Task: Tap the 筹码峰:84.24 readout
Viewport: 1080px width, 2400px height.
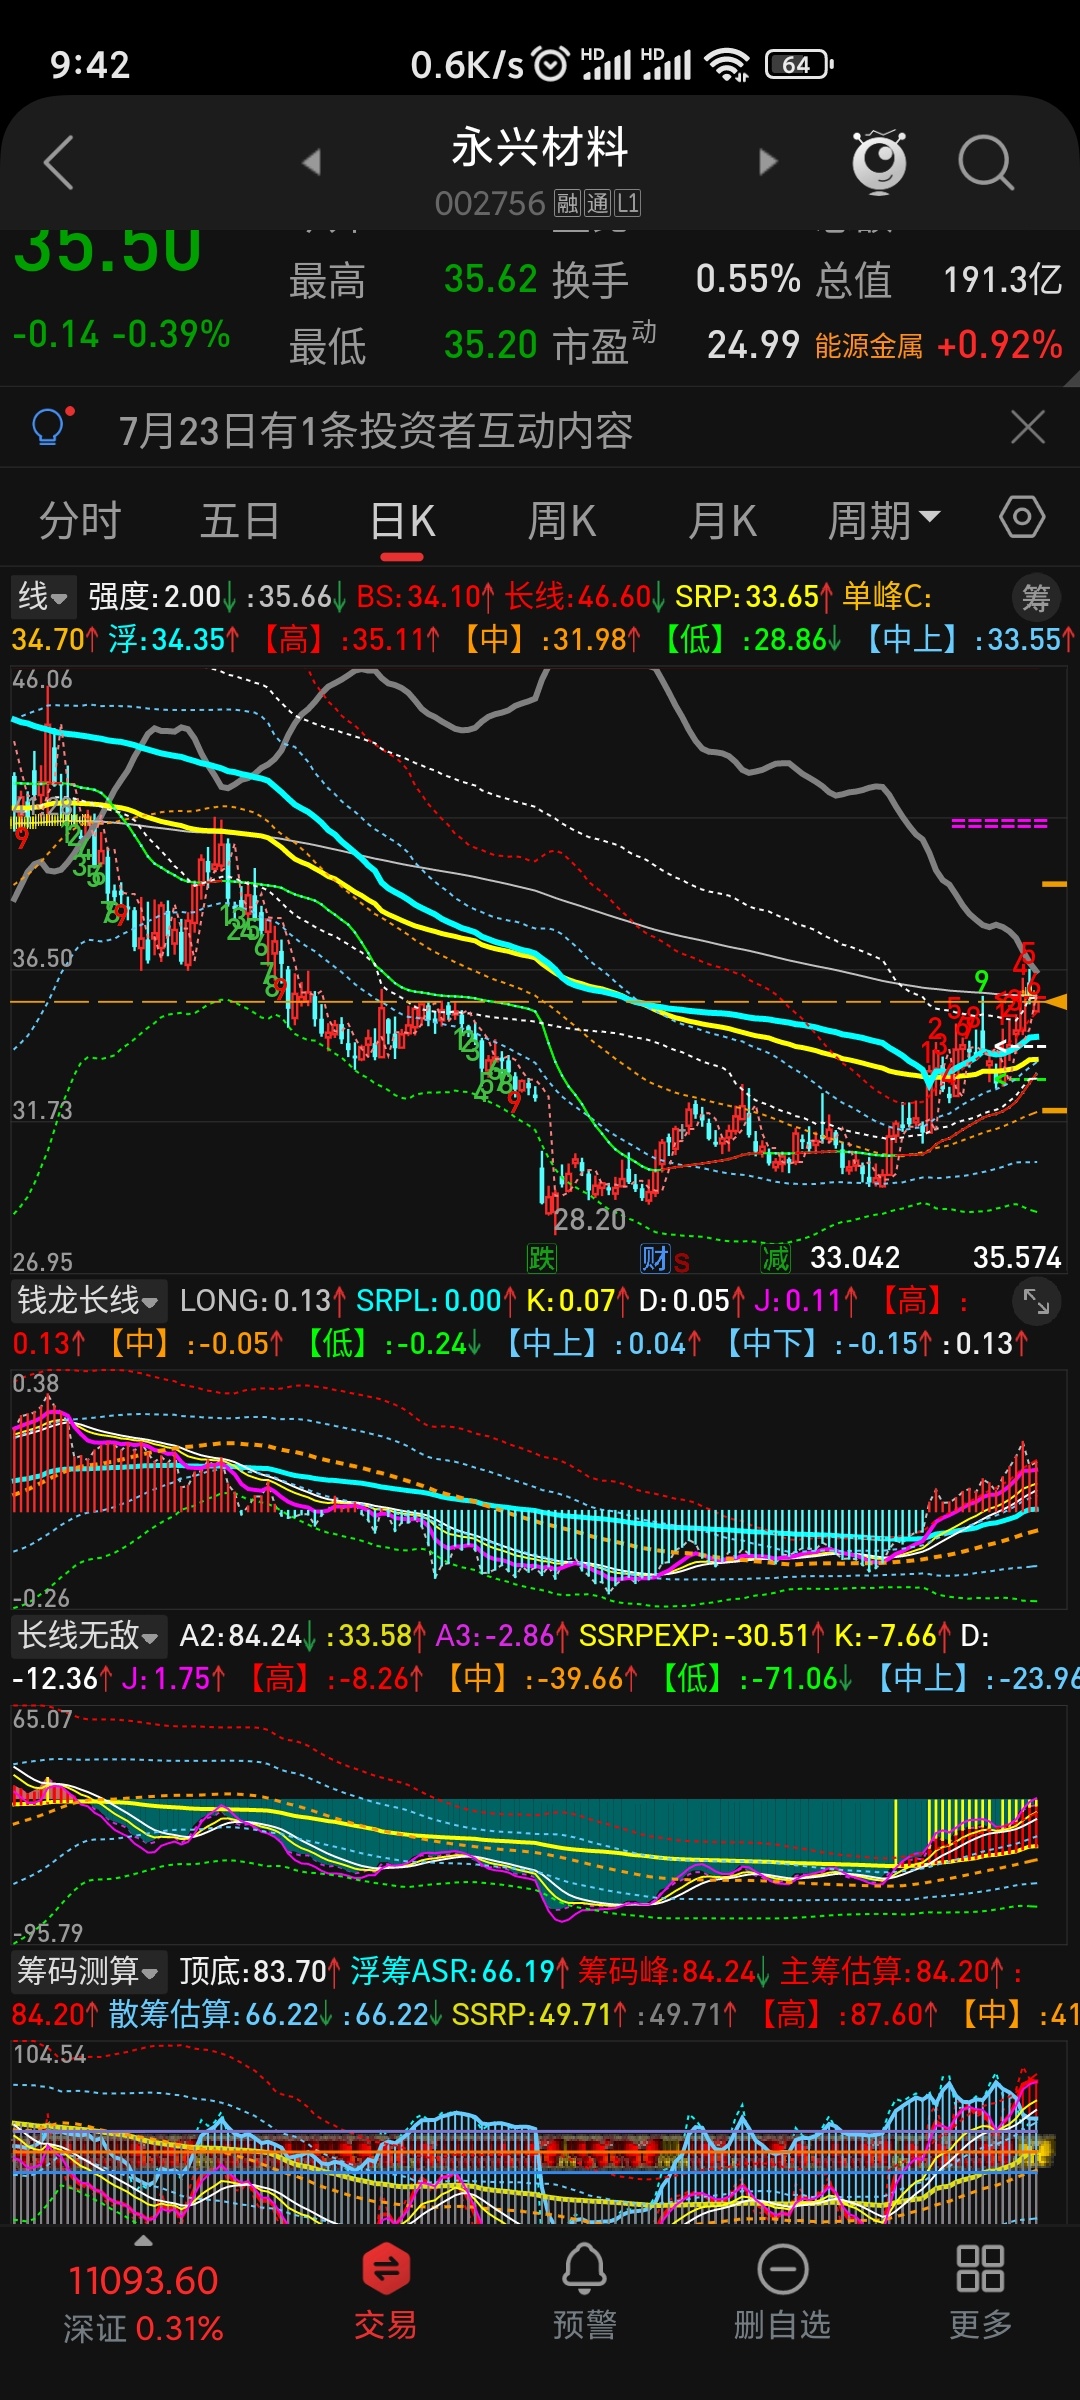Action: tap(673, 1971)
